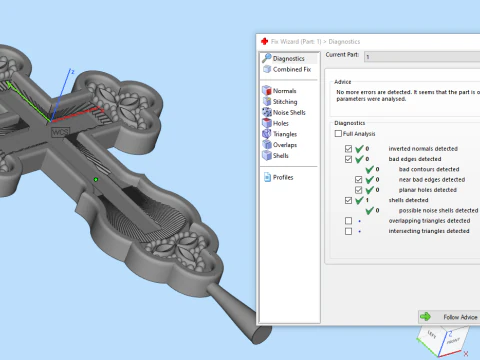Viewport: 480px width, 360px height.
Task: Open the Diagnostics page icon
Action: tap(267, 58)
